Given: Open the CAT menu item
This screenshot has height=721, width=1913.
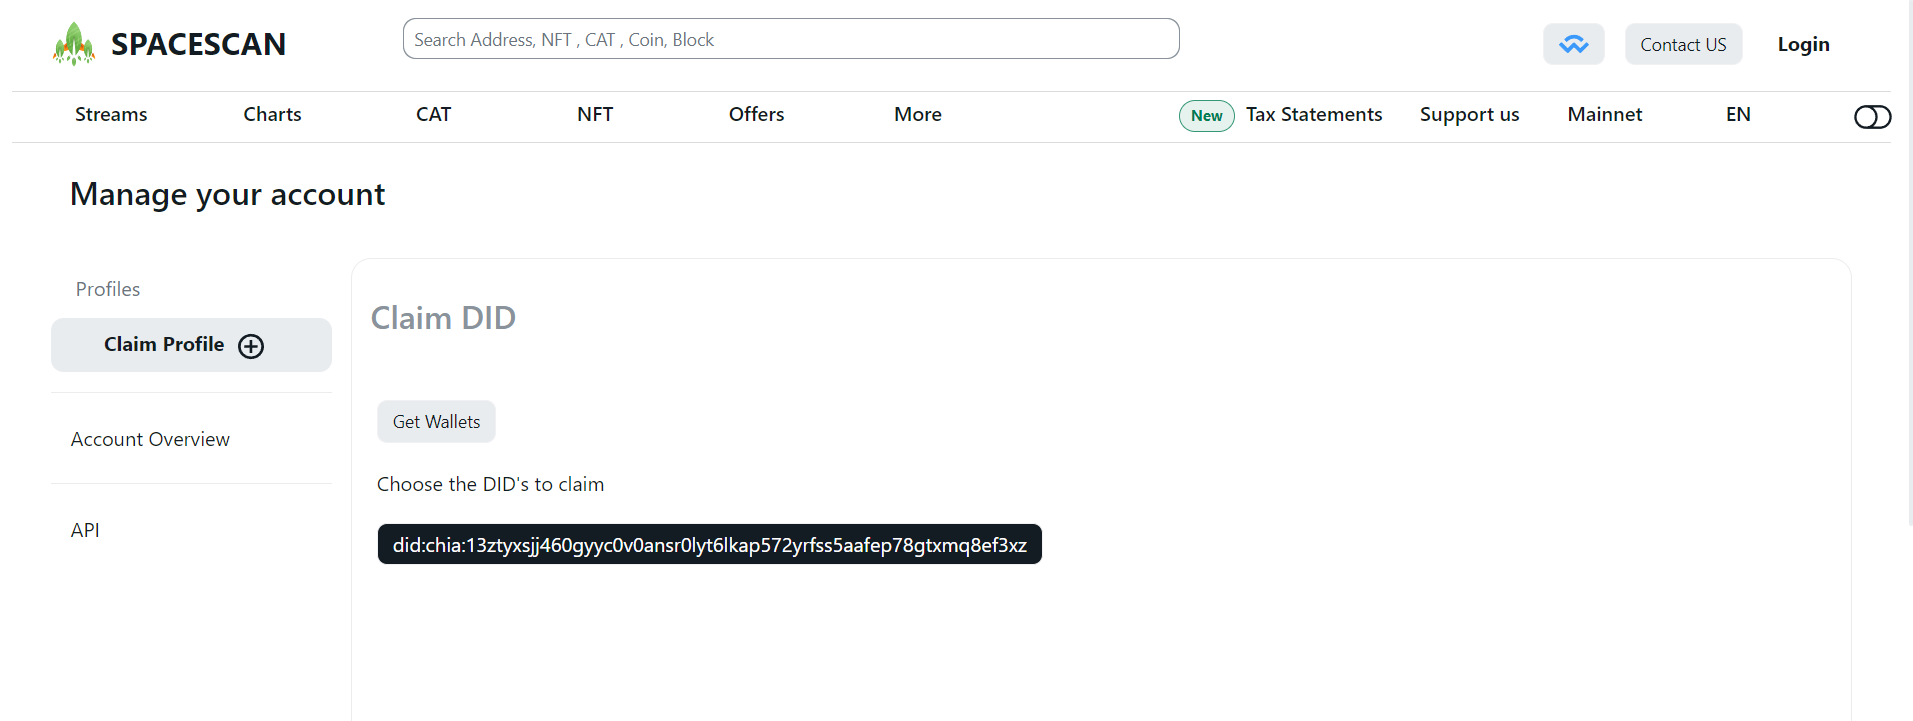Looking at the screenshot, I should (433, 115).
